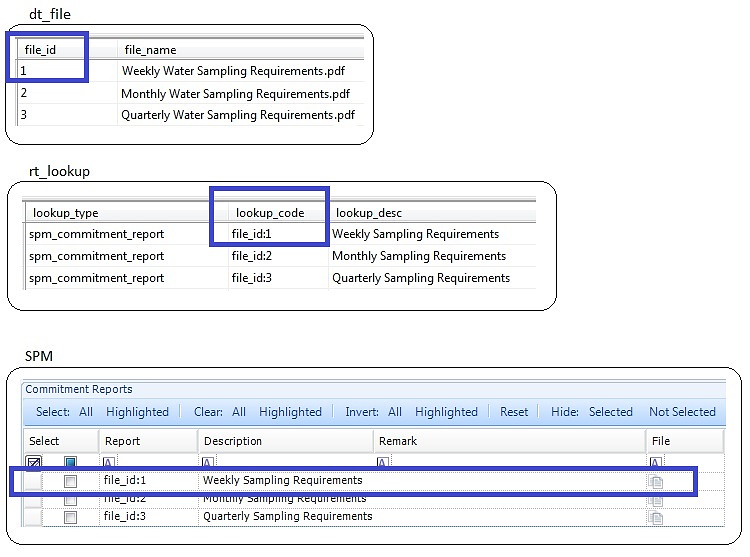
Task: Open the file icon for Weekly Sampling Requirements
Action: click(x=656, y=481)
